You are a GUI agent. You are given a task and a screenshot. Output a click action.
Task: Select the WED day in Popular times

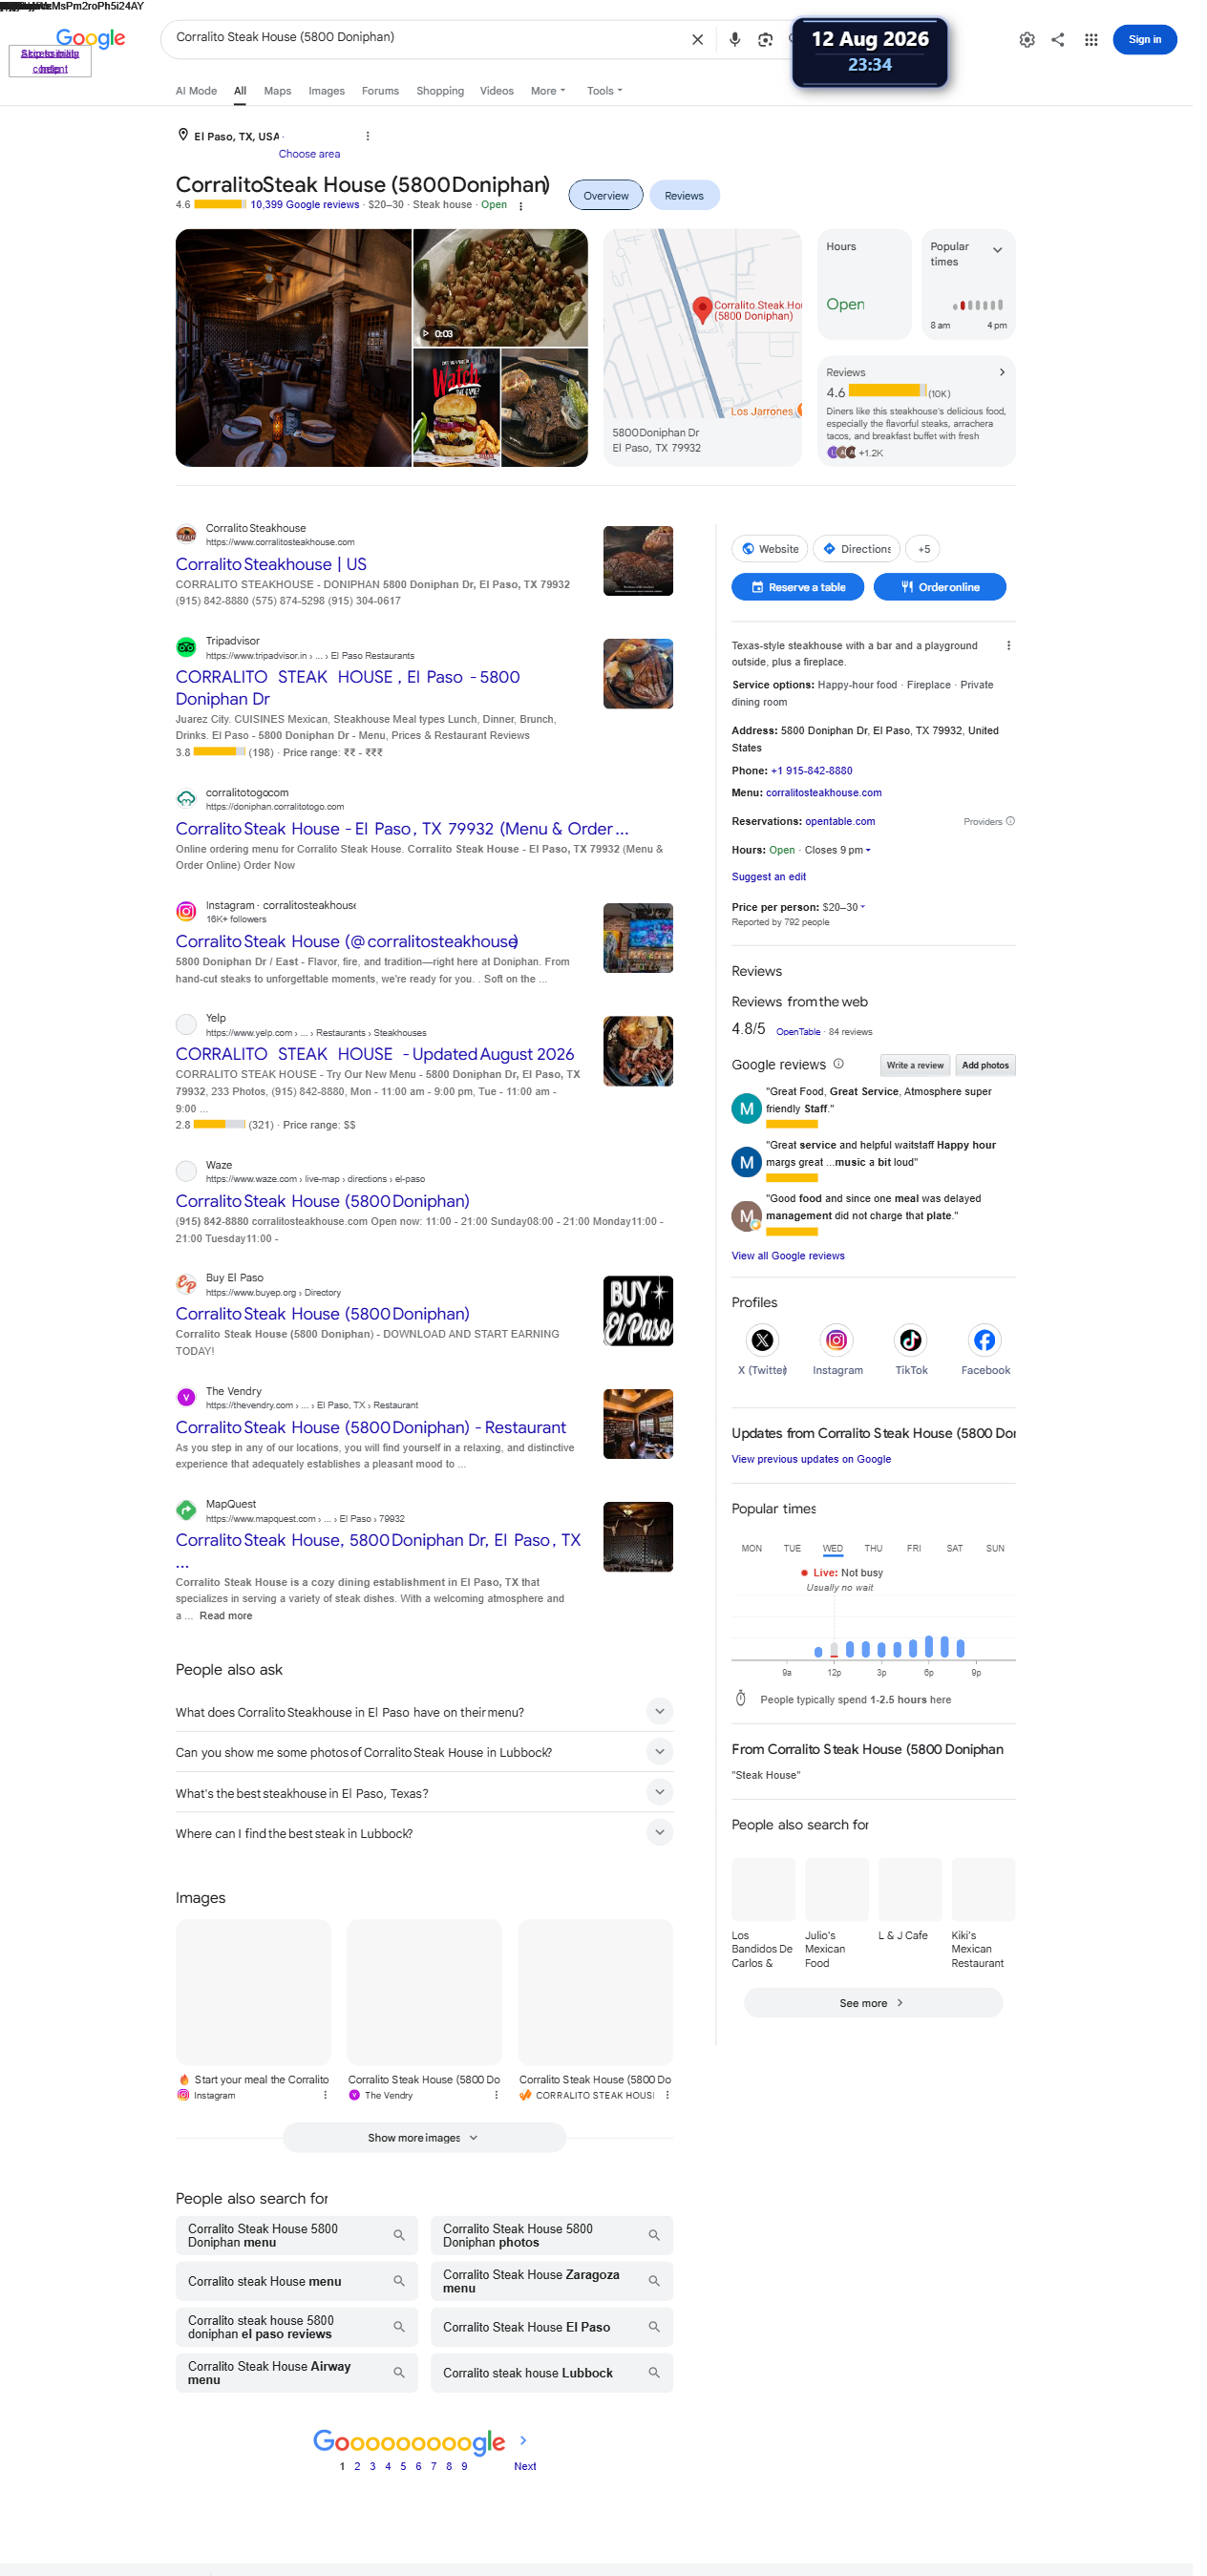point(832,1548)
